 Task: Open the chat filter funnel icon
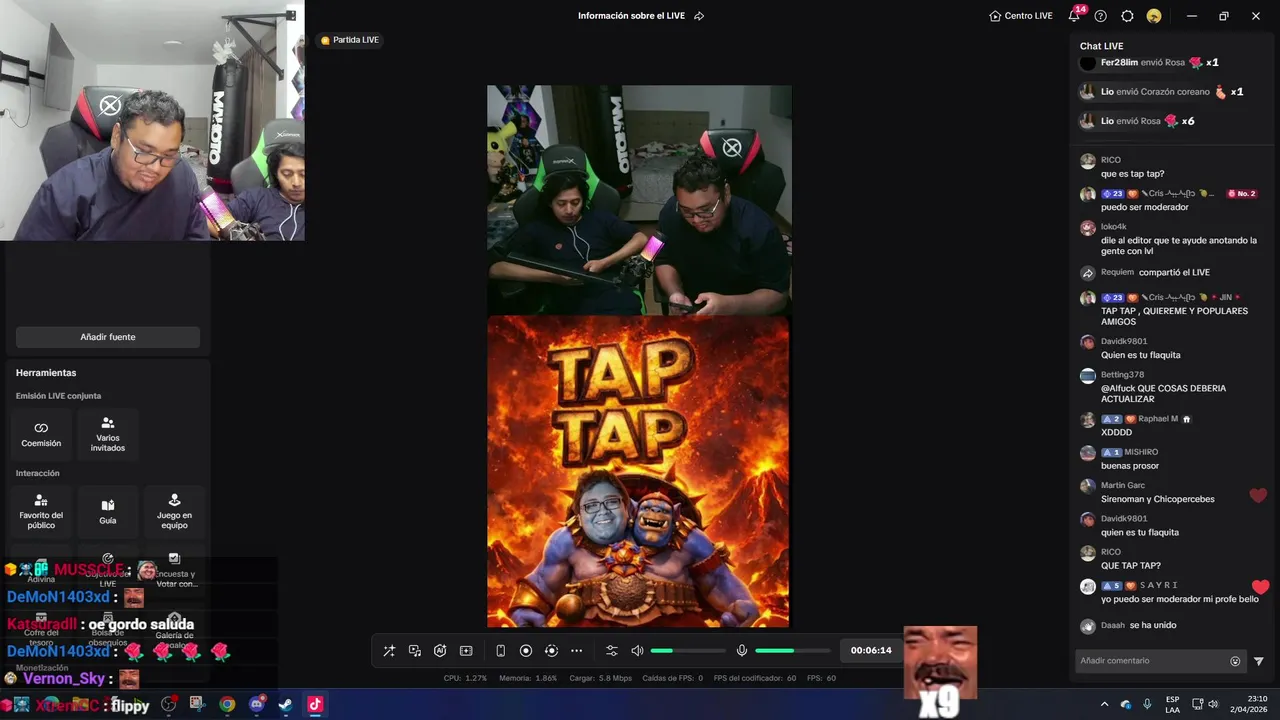(1259, 661)
